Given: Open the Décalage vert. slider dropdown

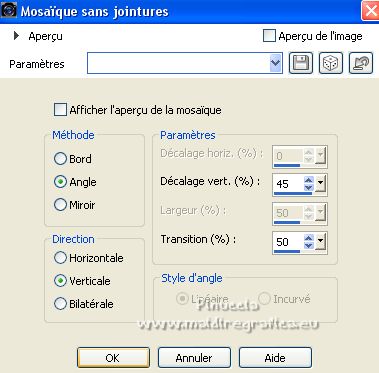Looking at the screenshot, I should [320, 184].
